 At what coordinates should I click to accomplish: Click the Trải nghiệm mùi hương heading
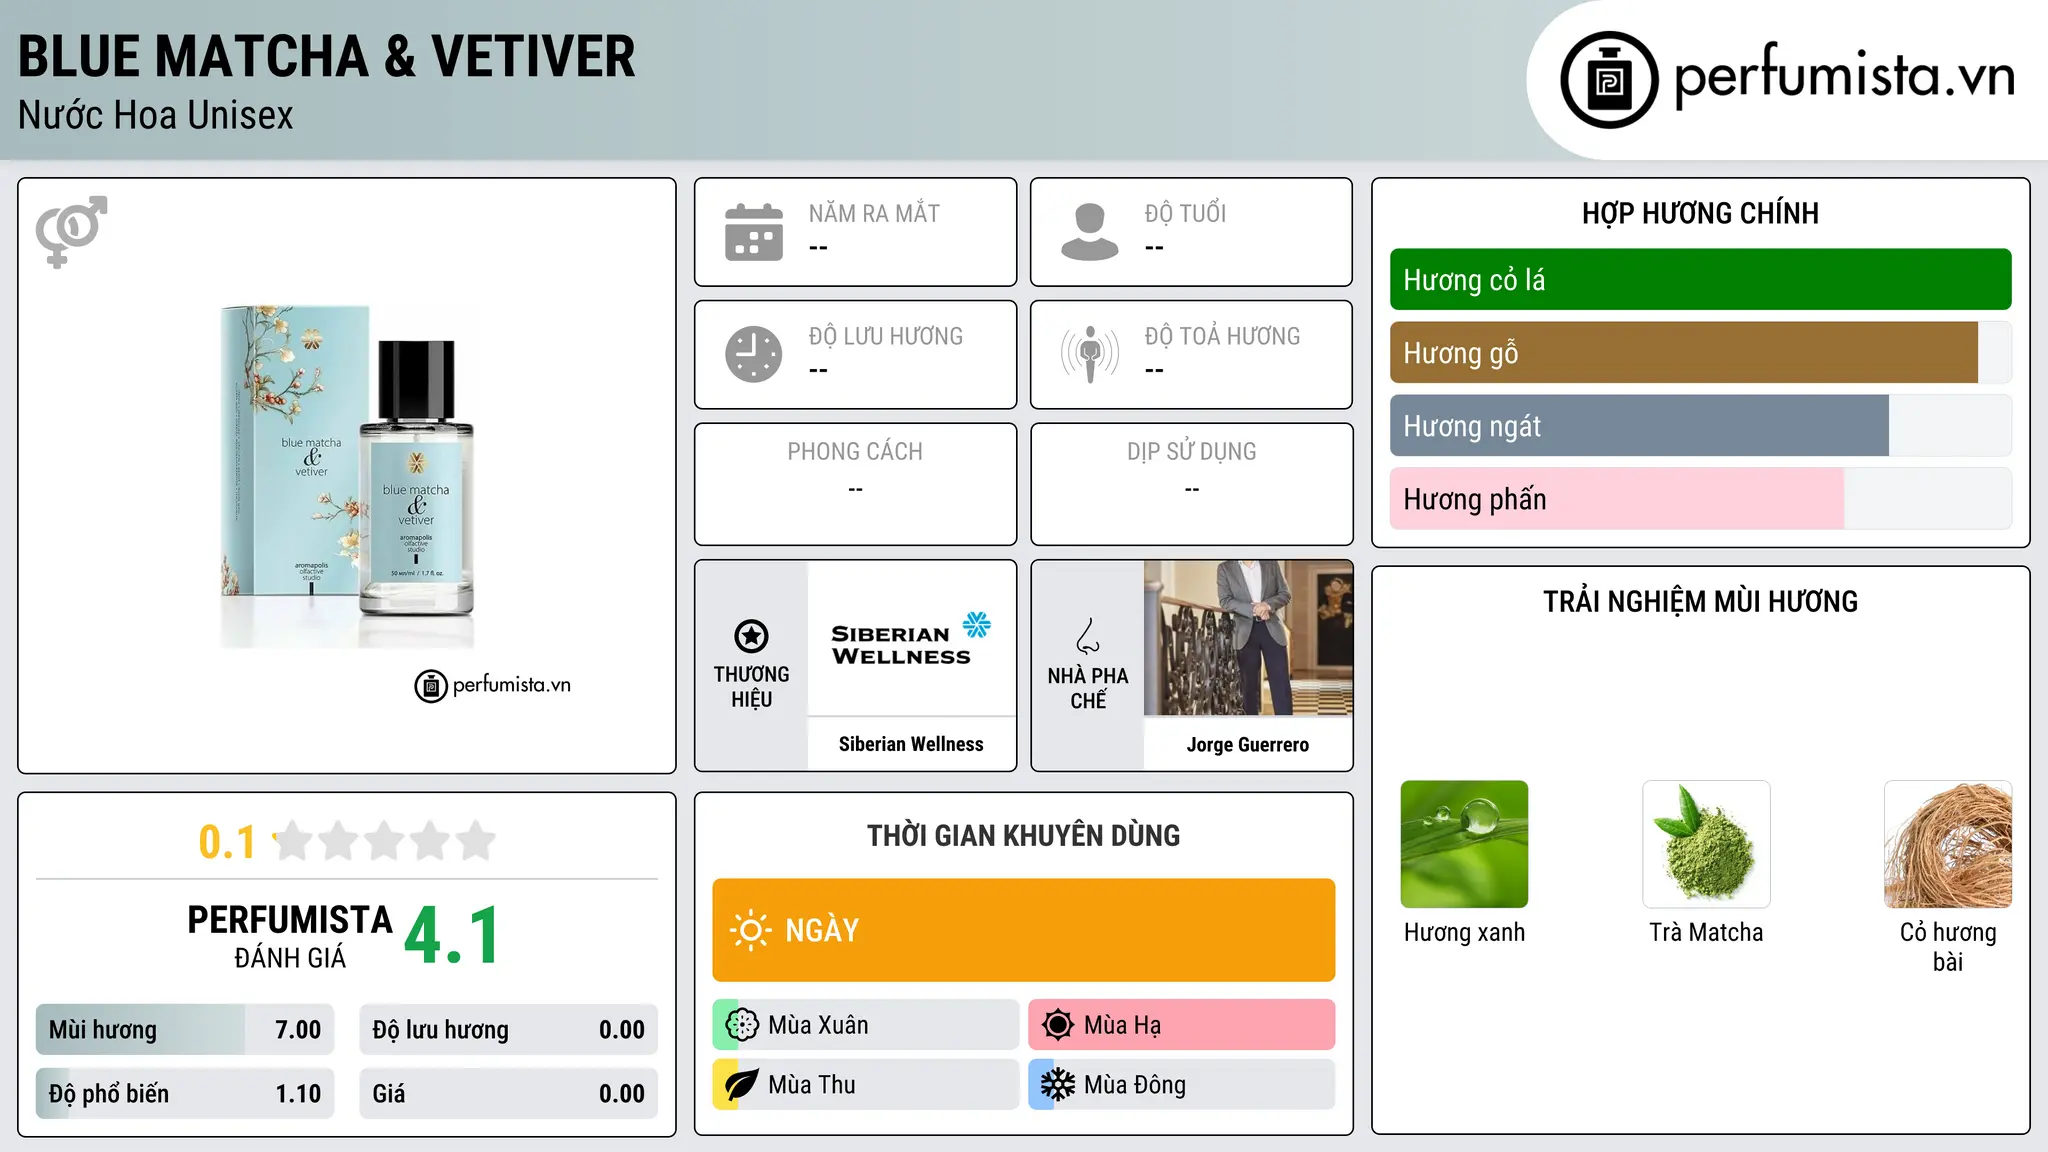(x=1700, y=602)
